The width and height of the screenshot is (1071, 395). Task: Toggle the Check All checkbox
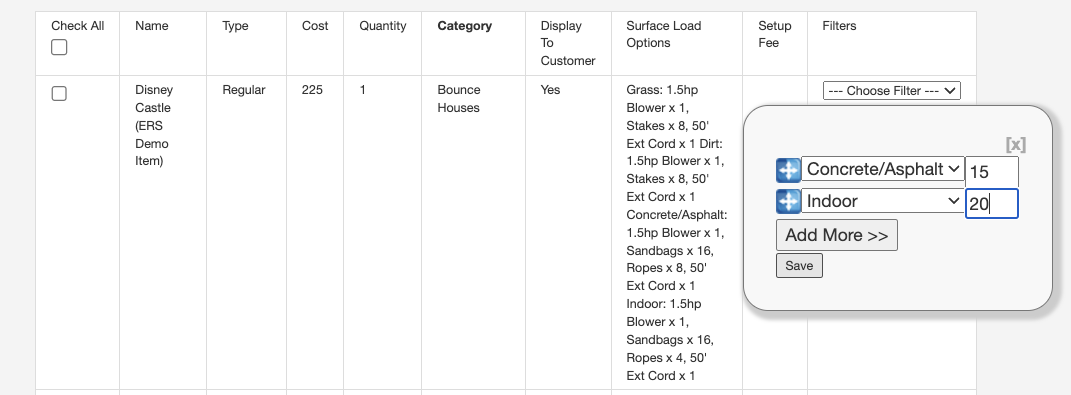(x=59, y=47)
